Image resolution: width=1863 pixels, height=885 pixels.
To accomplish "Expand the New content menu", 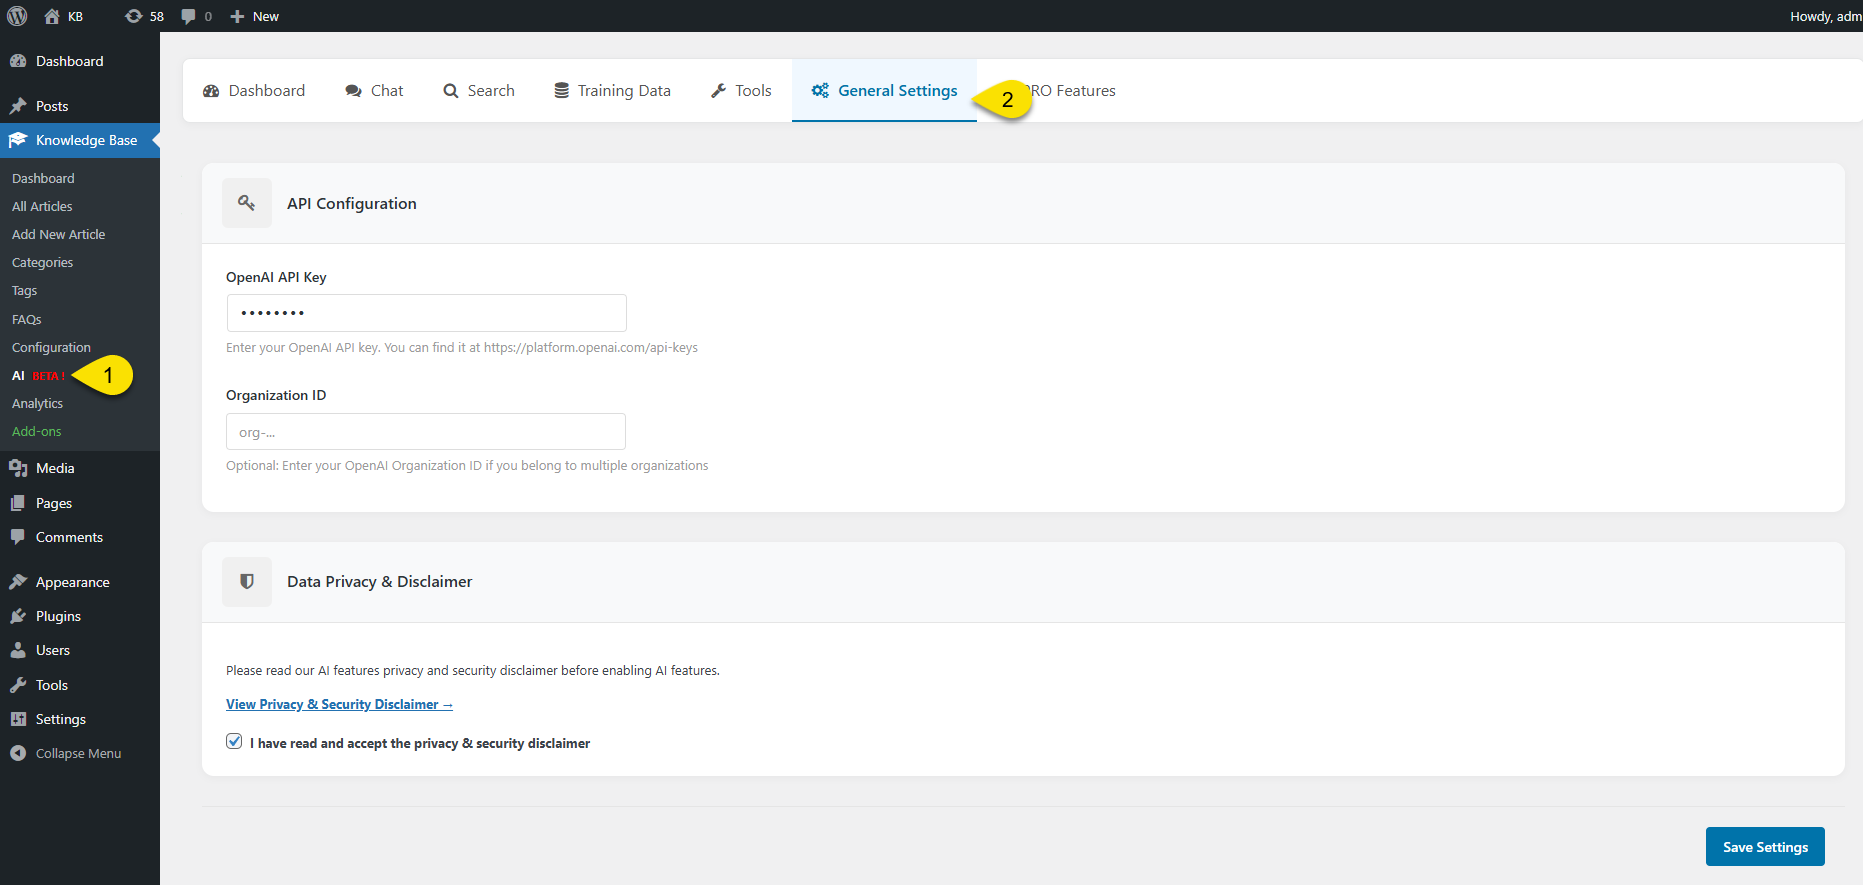I will 255,16.
